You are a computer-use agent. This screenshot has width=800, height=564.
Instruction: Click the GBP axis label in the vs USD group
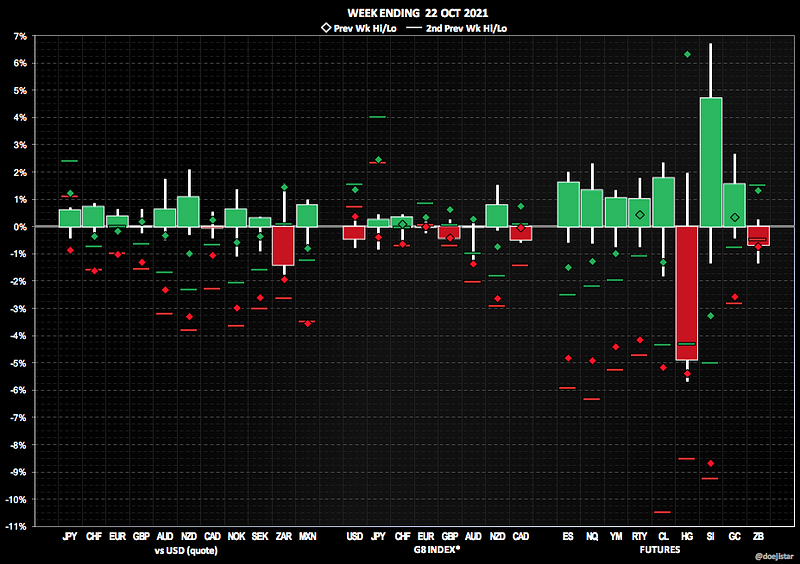[x=141, y=536]
